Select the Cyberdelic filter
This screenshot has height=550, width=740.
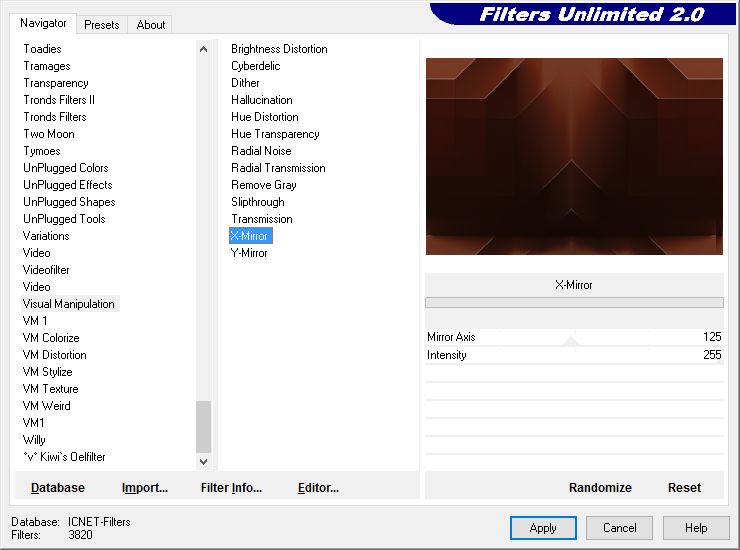tap(255, 66)
